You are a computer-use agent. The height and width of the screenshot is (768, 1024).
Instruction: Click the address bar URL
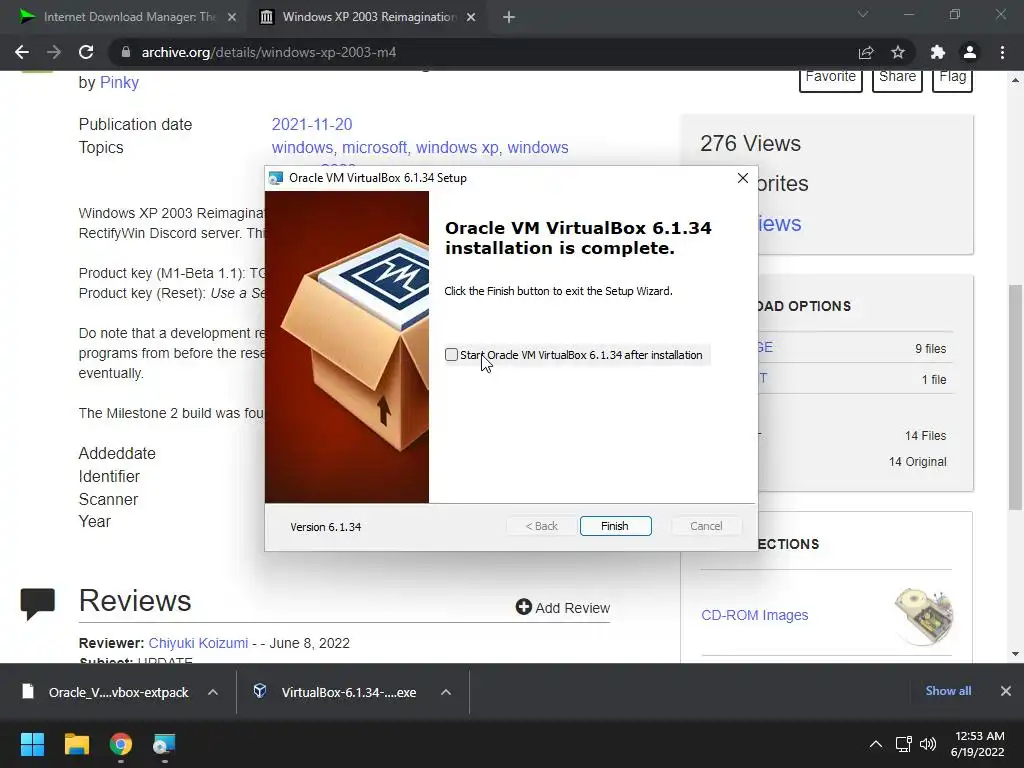pos(269,52)
